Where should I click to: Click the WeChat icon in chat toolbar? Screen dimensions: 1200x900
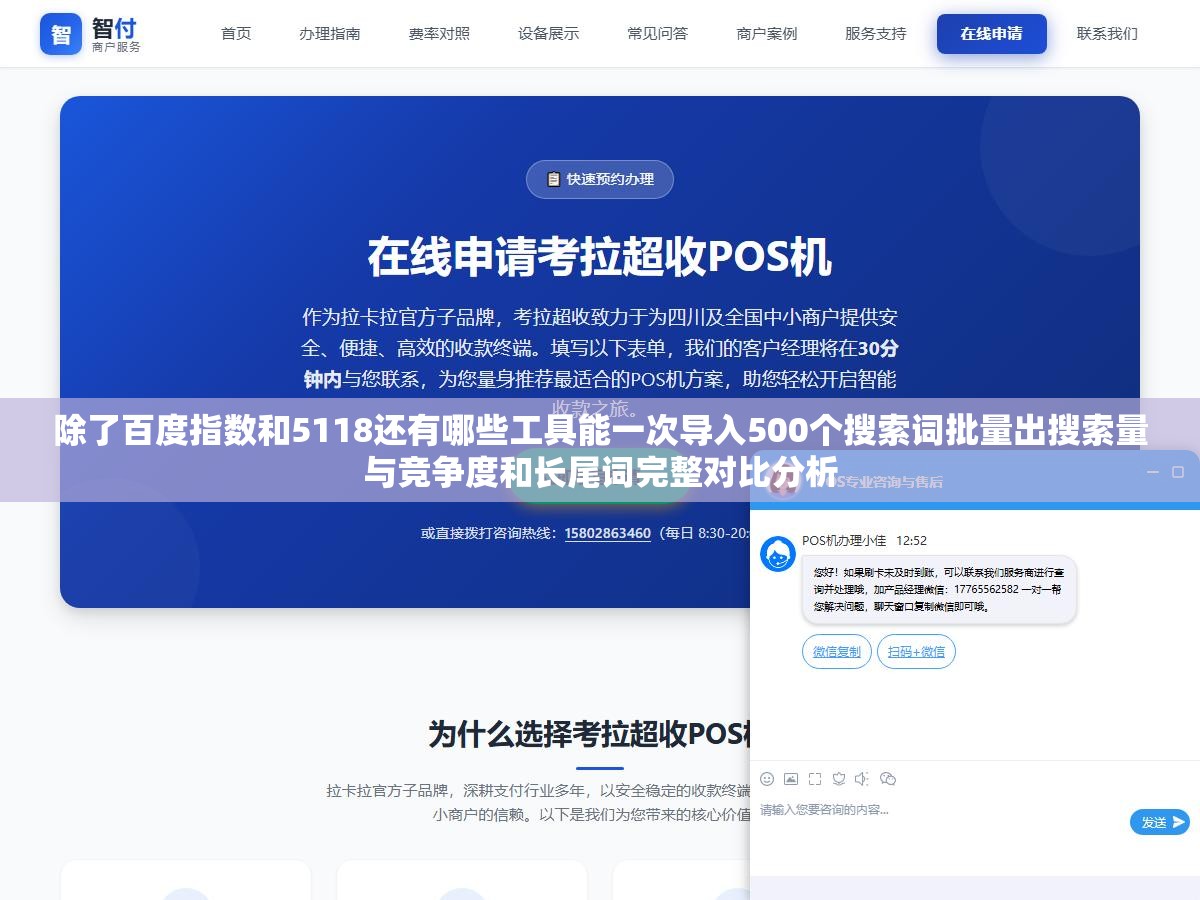click(x=887, y=779)
